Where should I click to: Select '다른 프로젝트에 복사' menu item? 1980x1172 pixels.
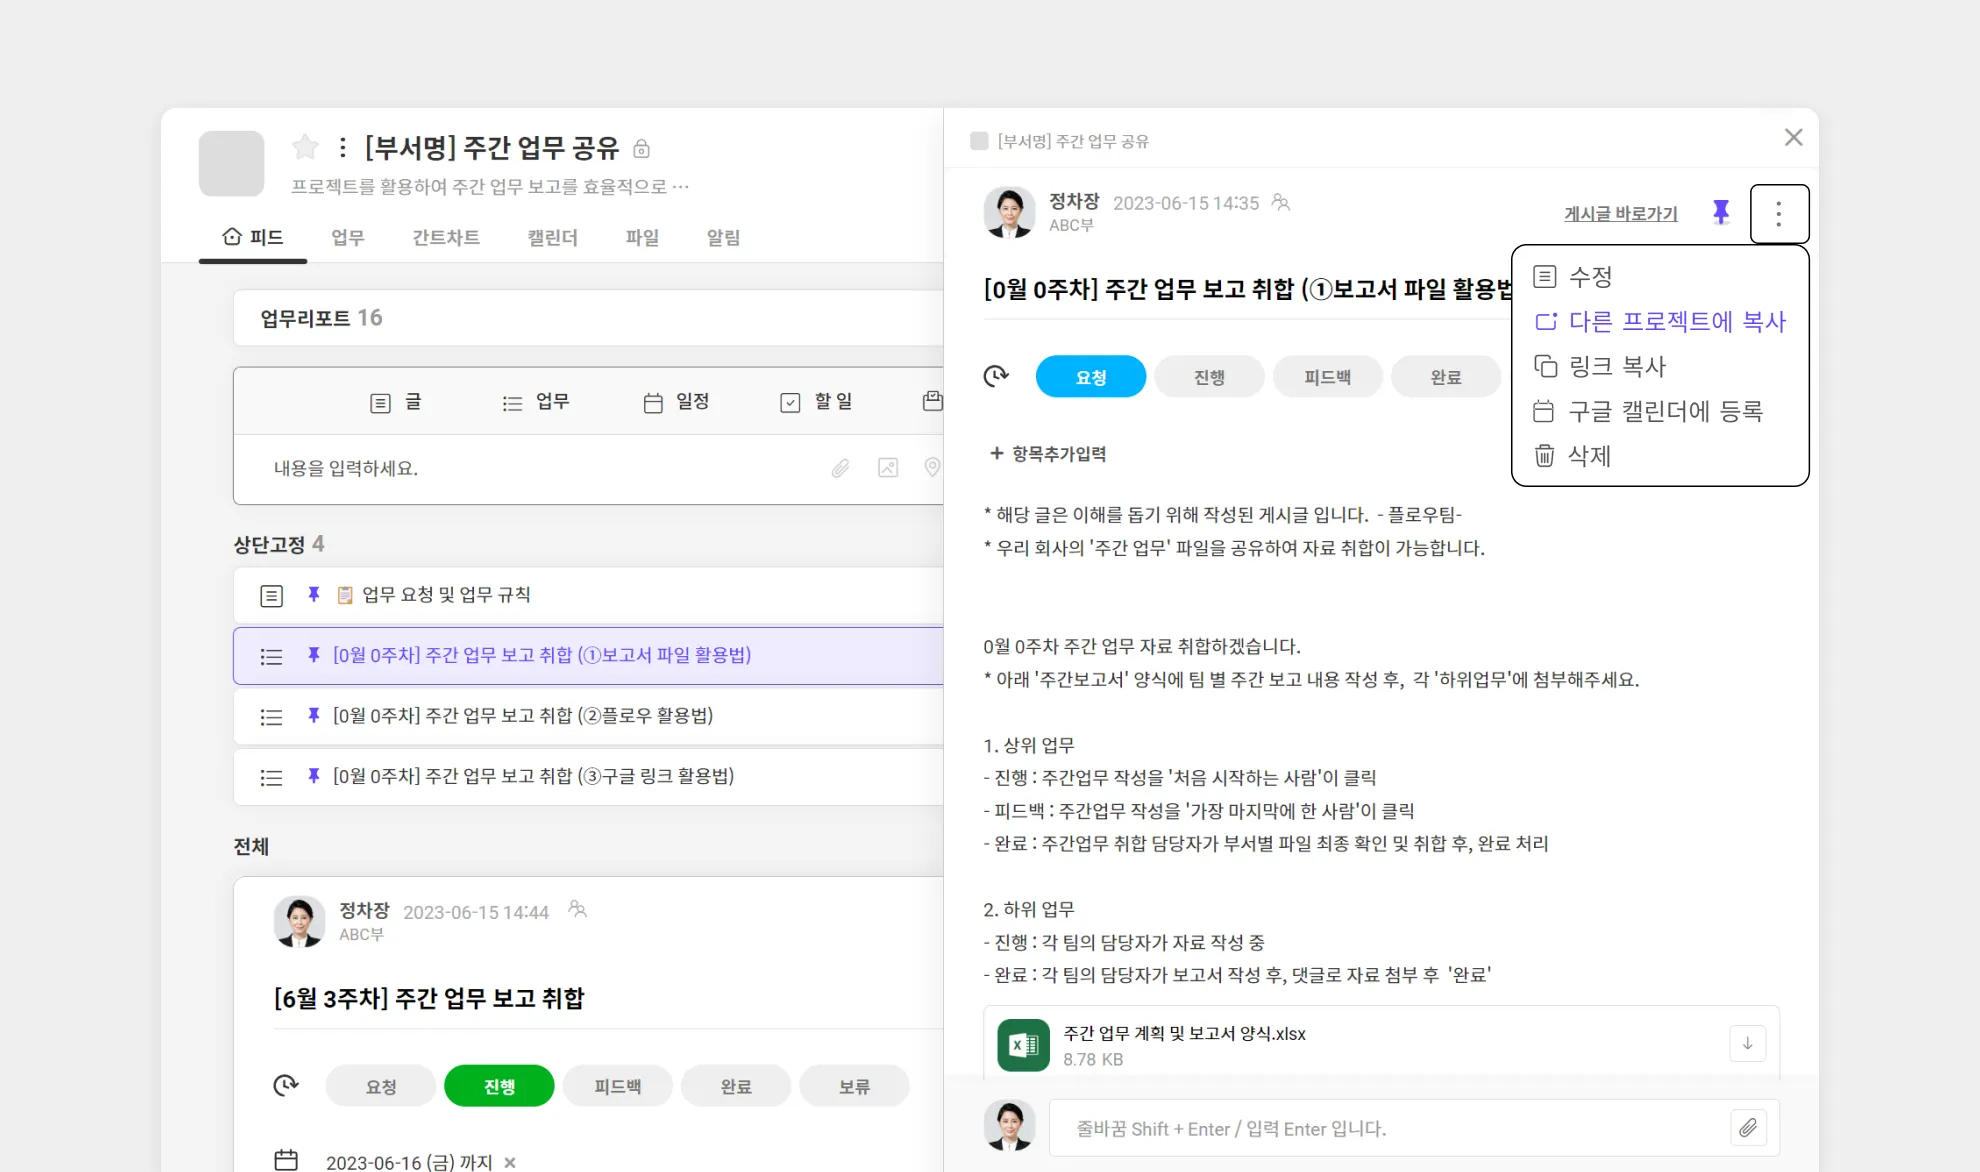coord(1660,321)
